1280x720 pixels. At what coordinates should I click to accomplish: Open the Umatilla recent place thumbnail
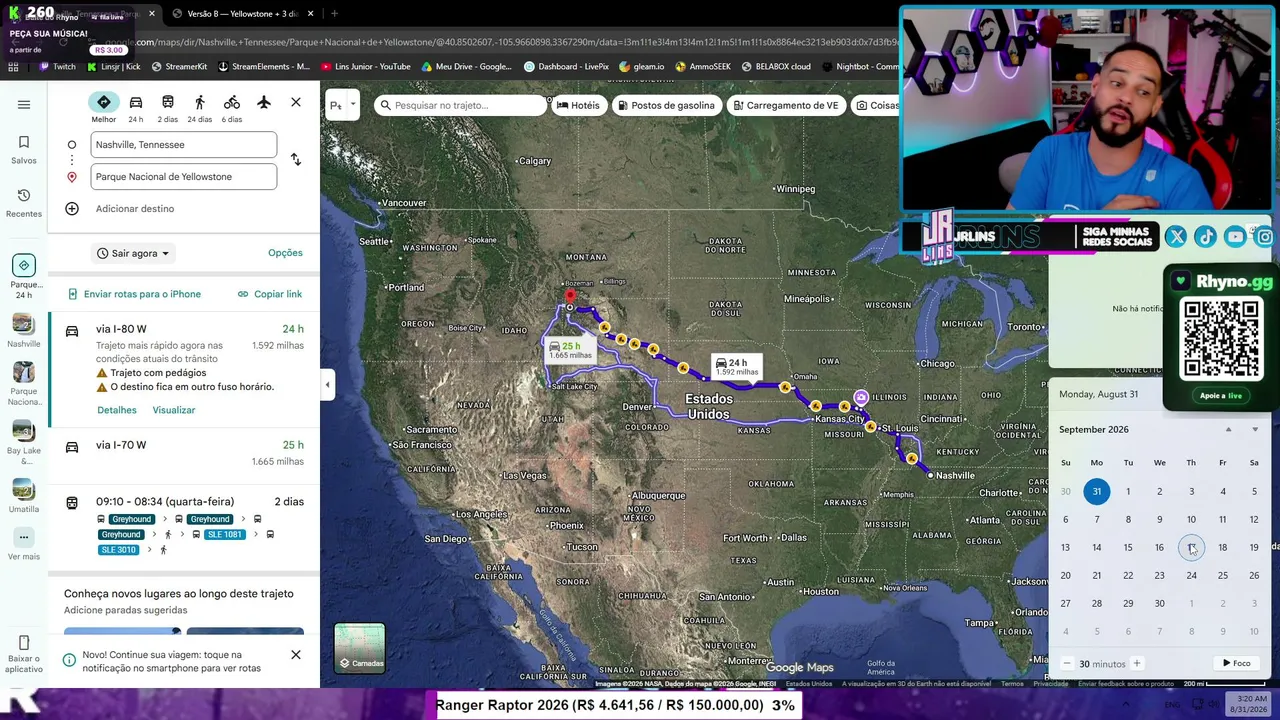[24, 496]
